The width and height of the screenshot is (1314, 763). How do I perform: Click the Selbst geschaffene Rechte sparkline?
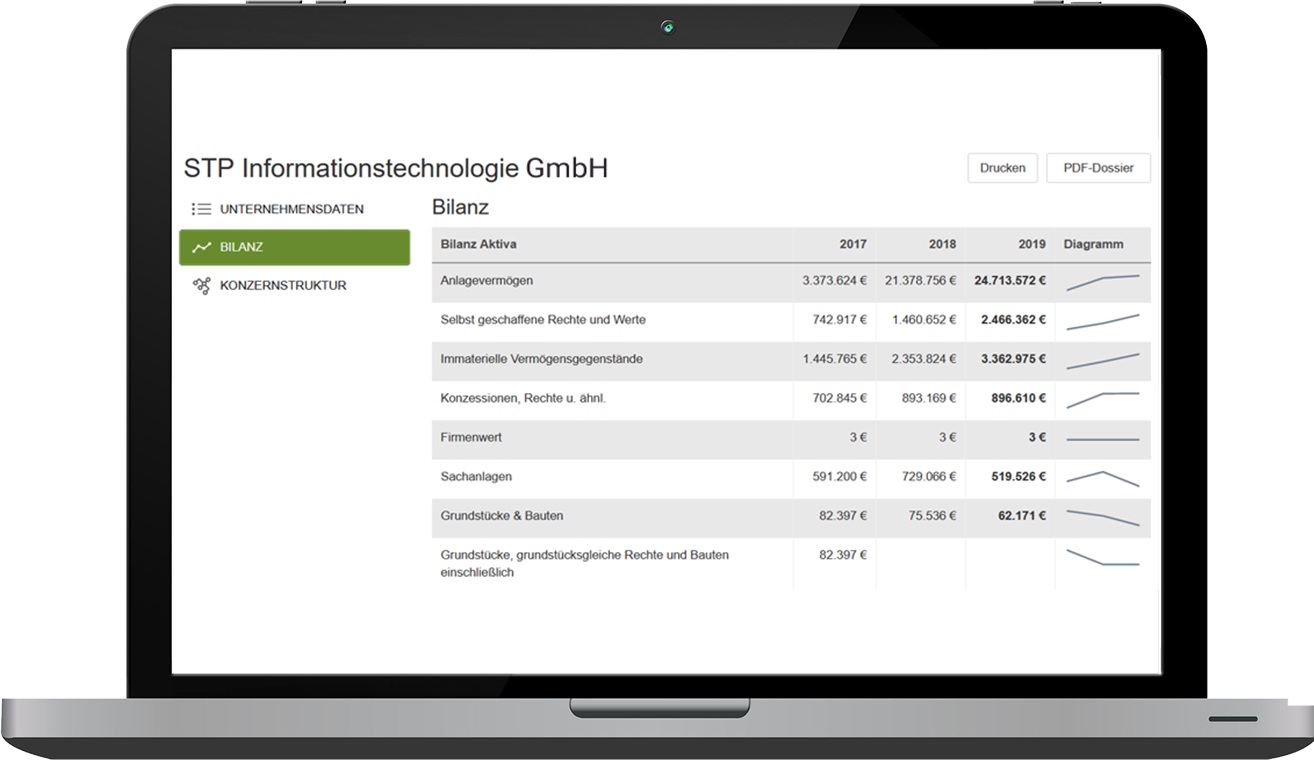pos(1103,321)
